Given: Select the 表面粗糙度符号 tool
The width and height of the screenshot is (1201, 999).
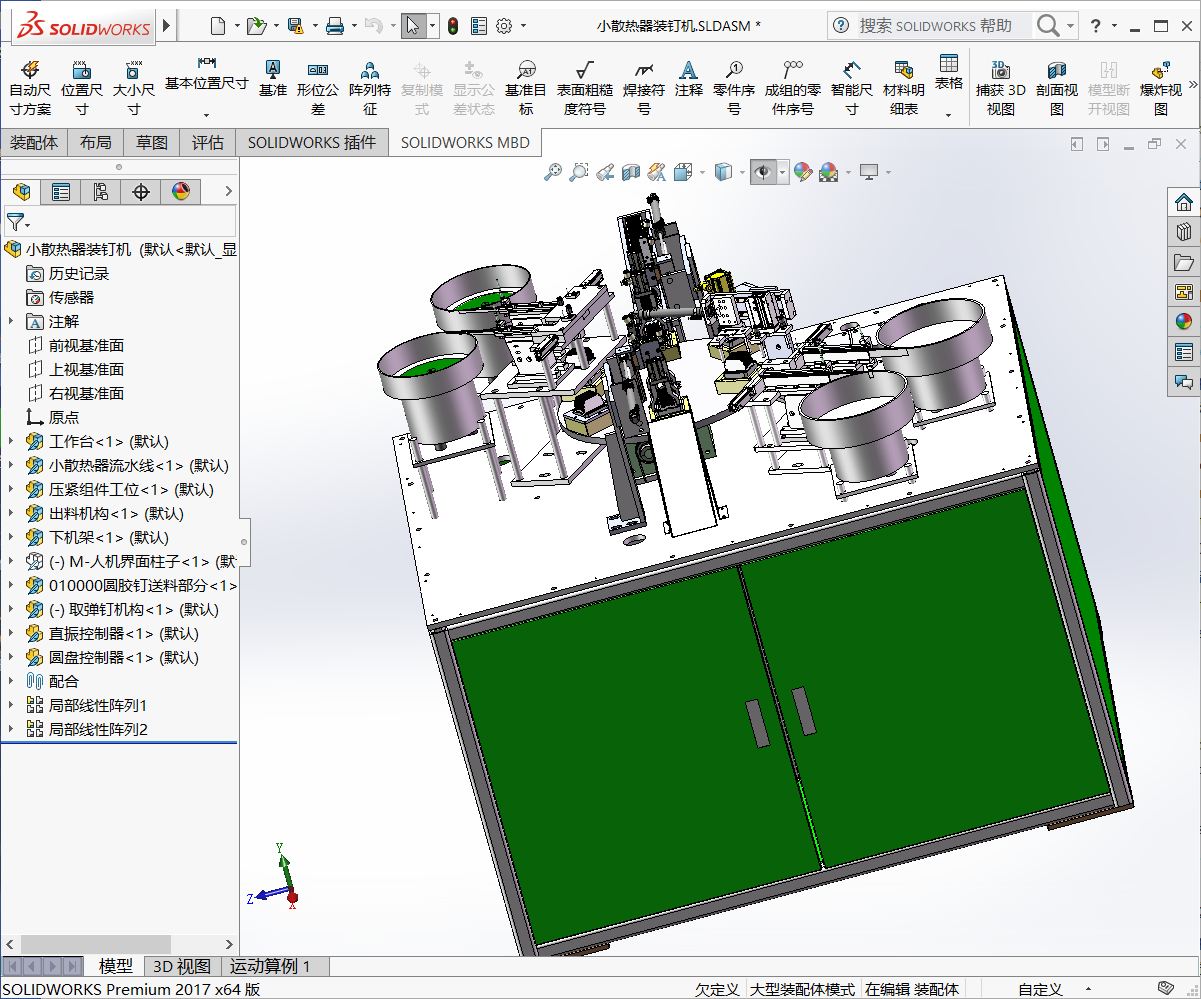Looking at the screenshot, I should [x=585, y=87].
